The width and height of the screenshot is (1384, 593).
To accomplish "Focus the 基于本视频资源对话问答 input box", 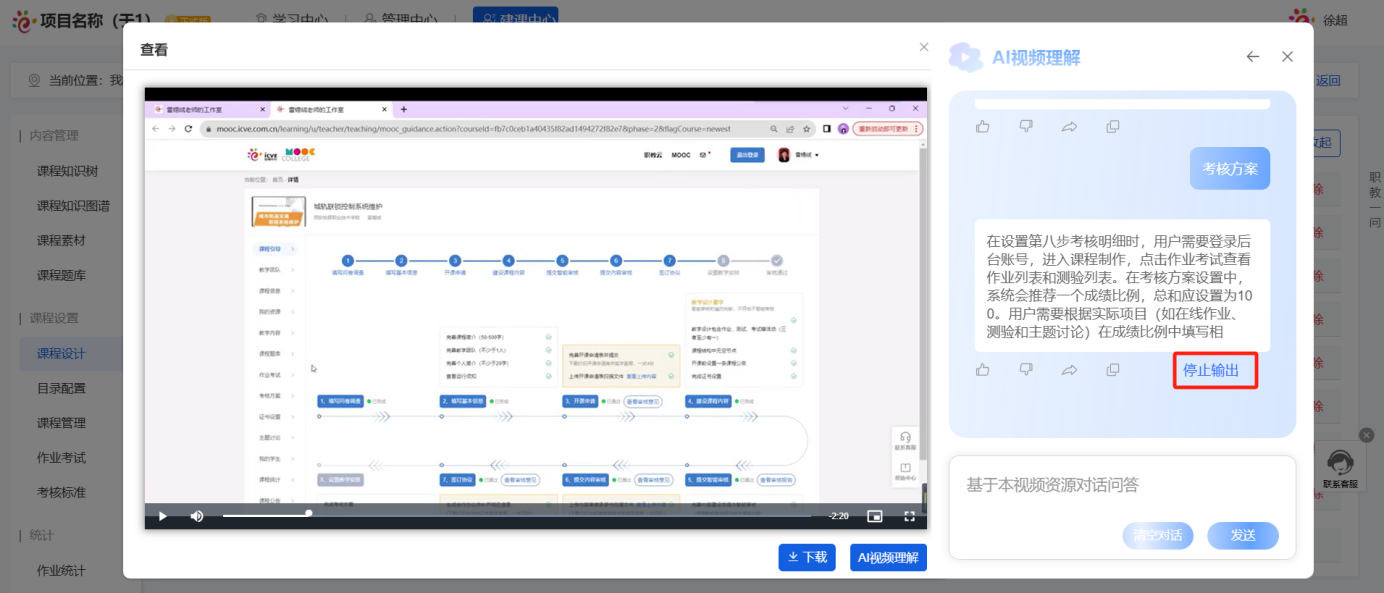I will (1121, 486).
